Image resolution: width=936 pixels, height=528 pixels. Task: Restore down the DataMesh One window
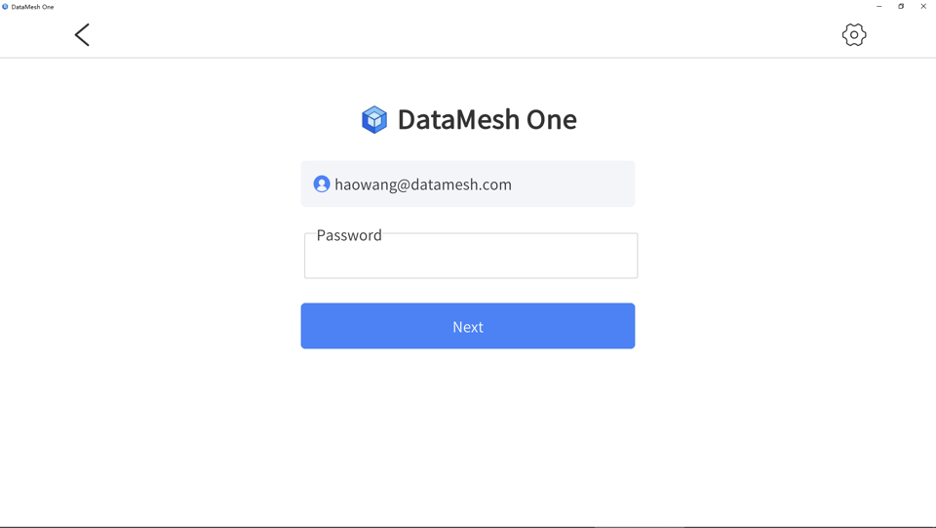901,7
